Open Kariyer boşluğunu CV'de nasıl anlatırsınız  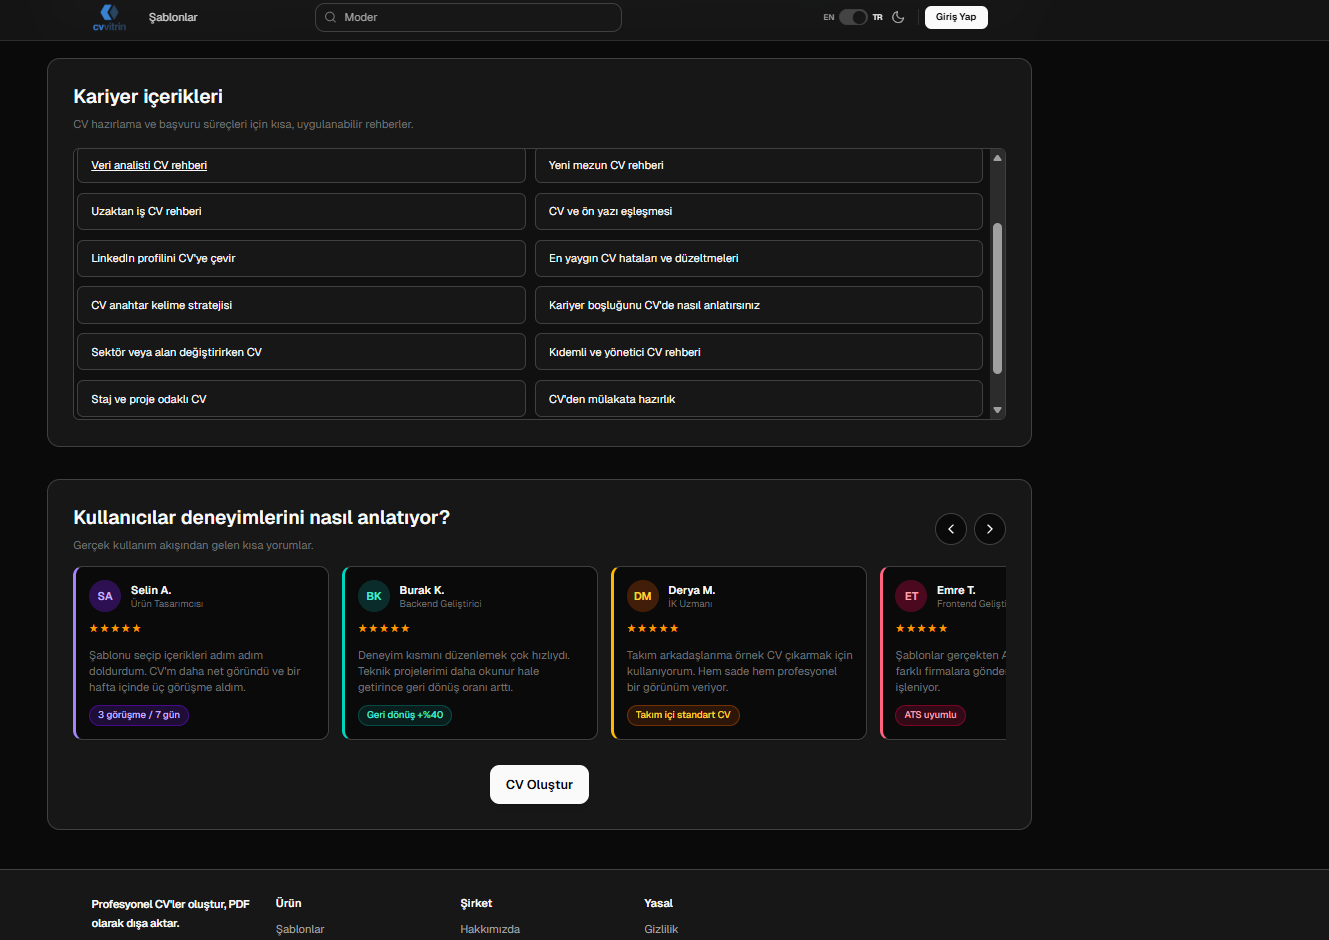click(x=759, y=305)
